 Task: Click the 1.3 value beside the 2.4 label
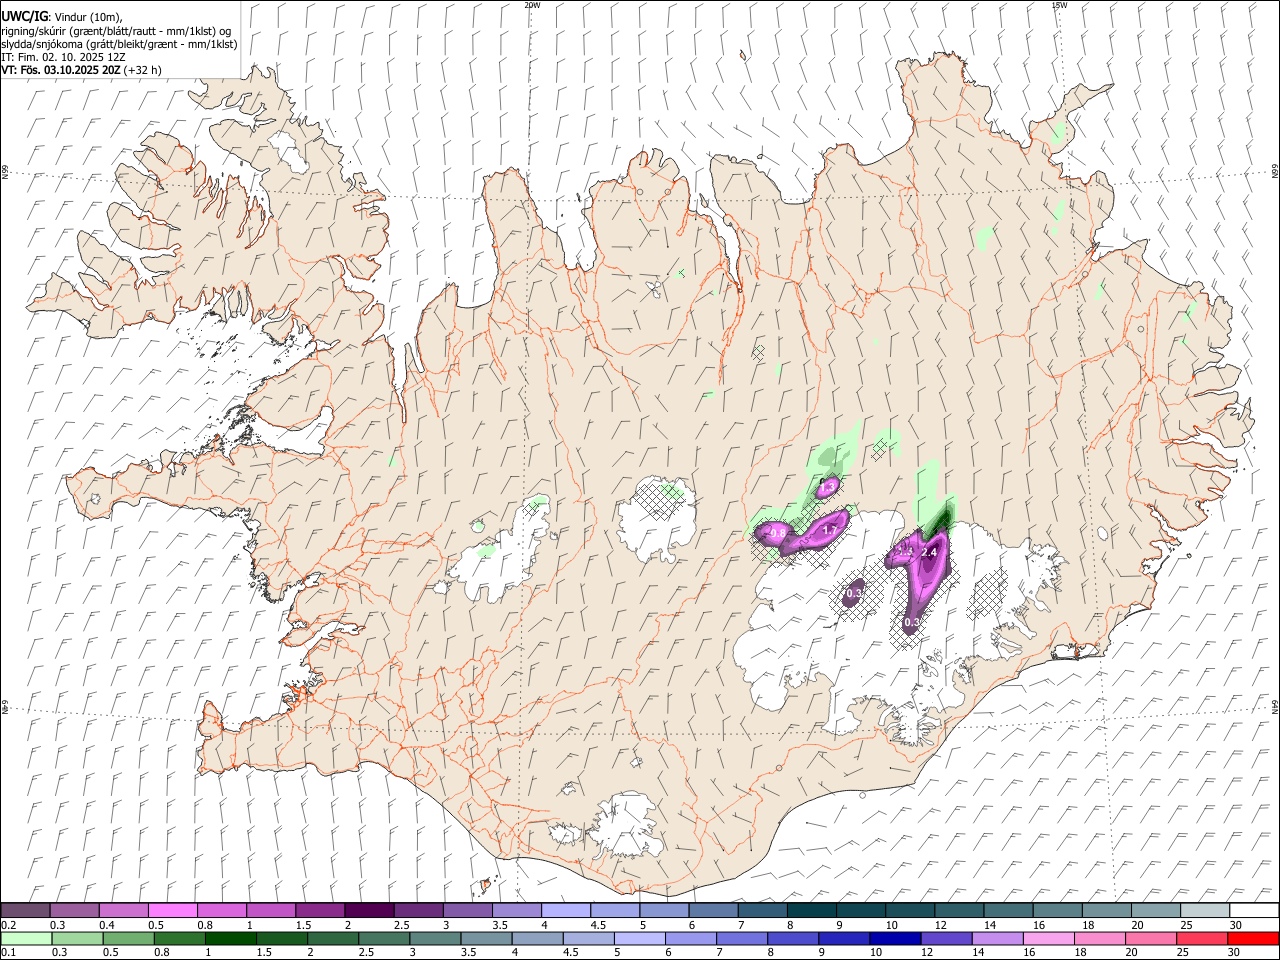(905, 550)
